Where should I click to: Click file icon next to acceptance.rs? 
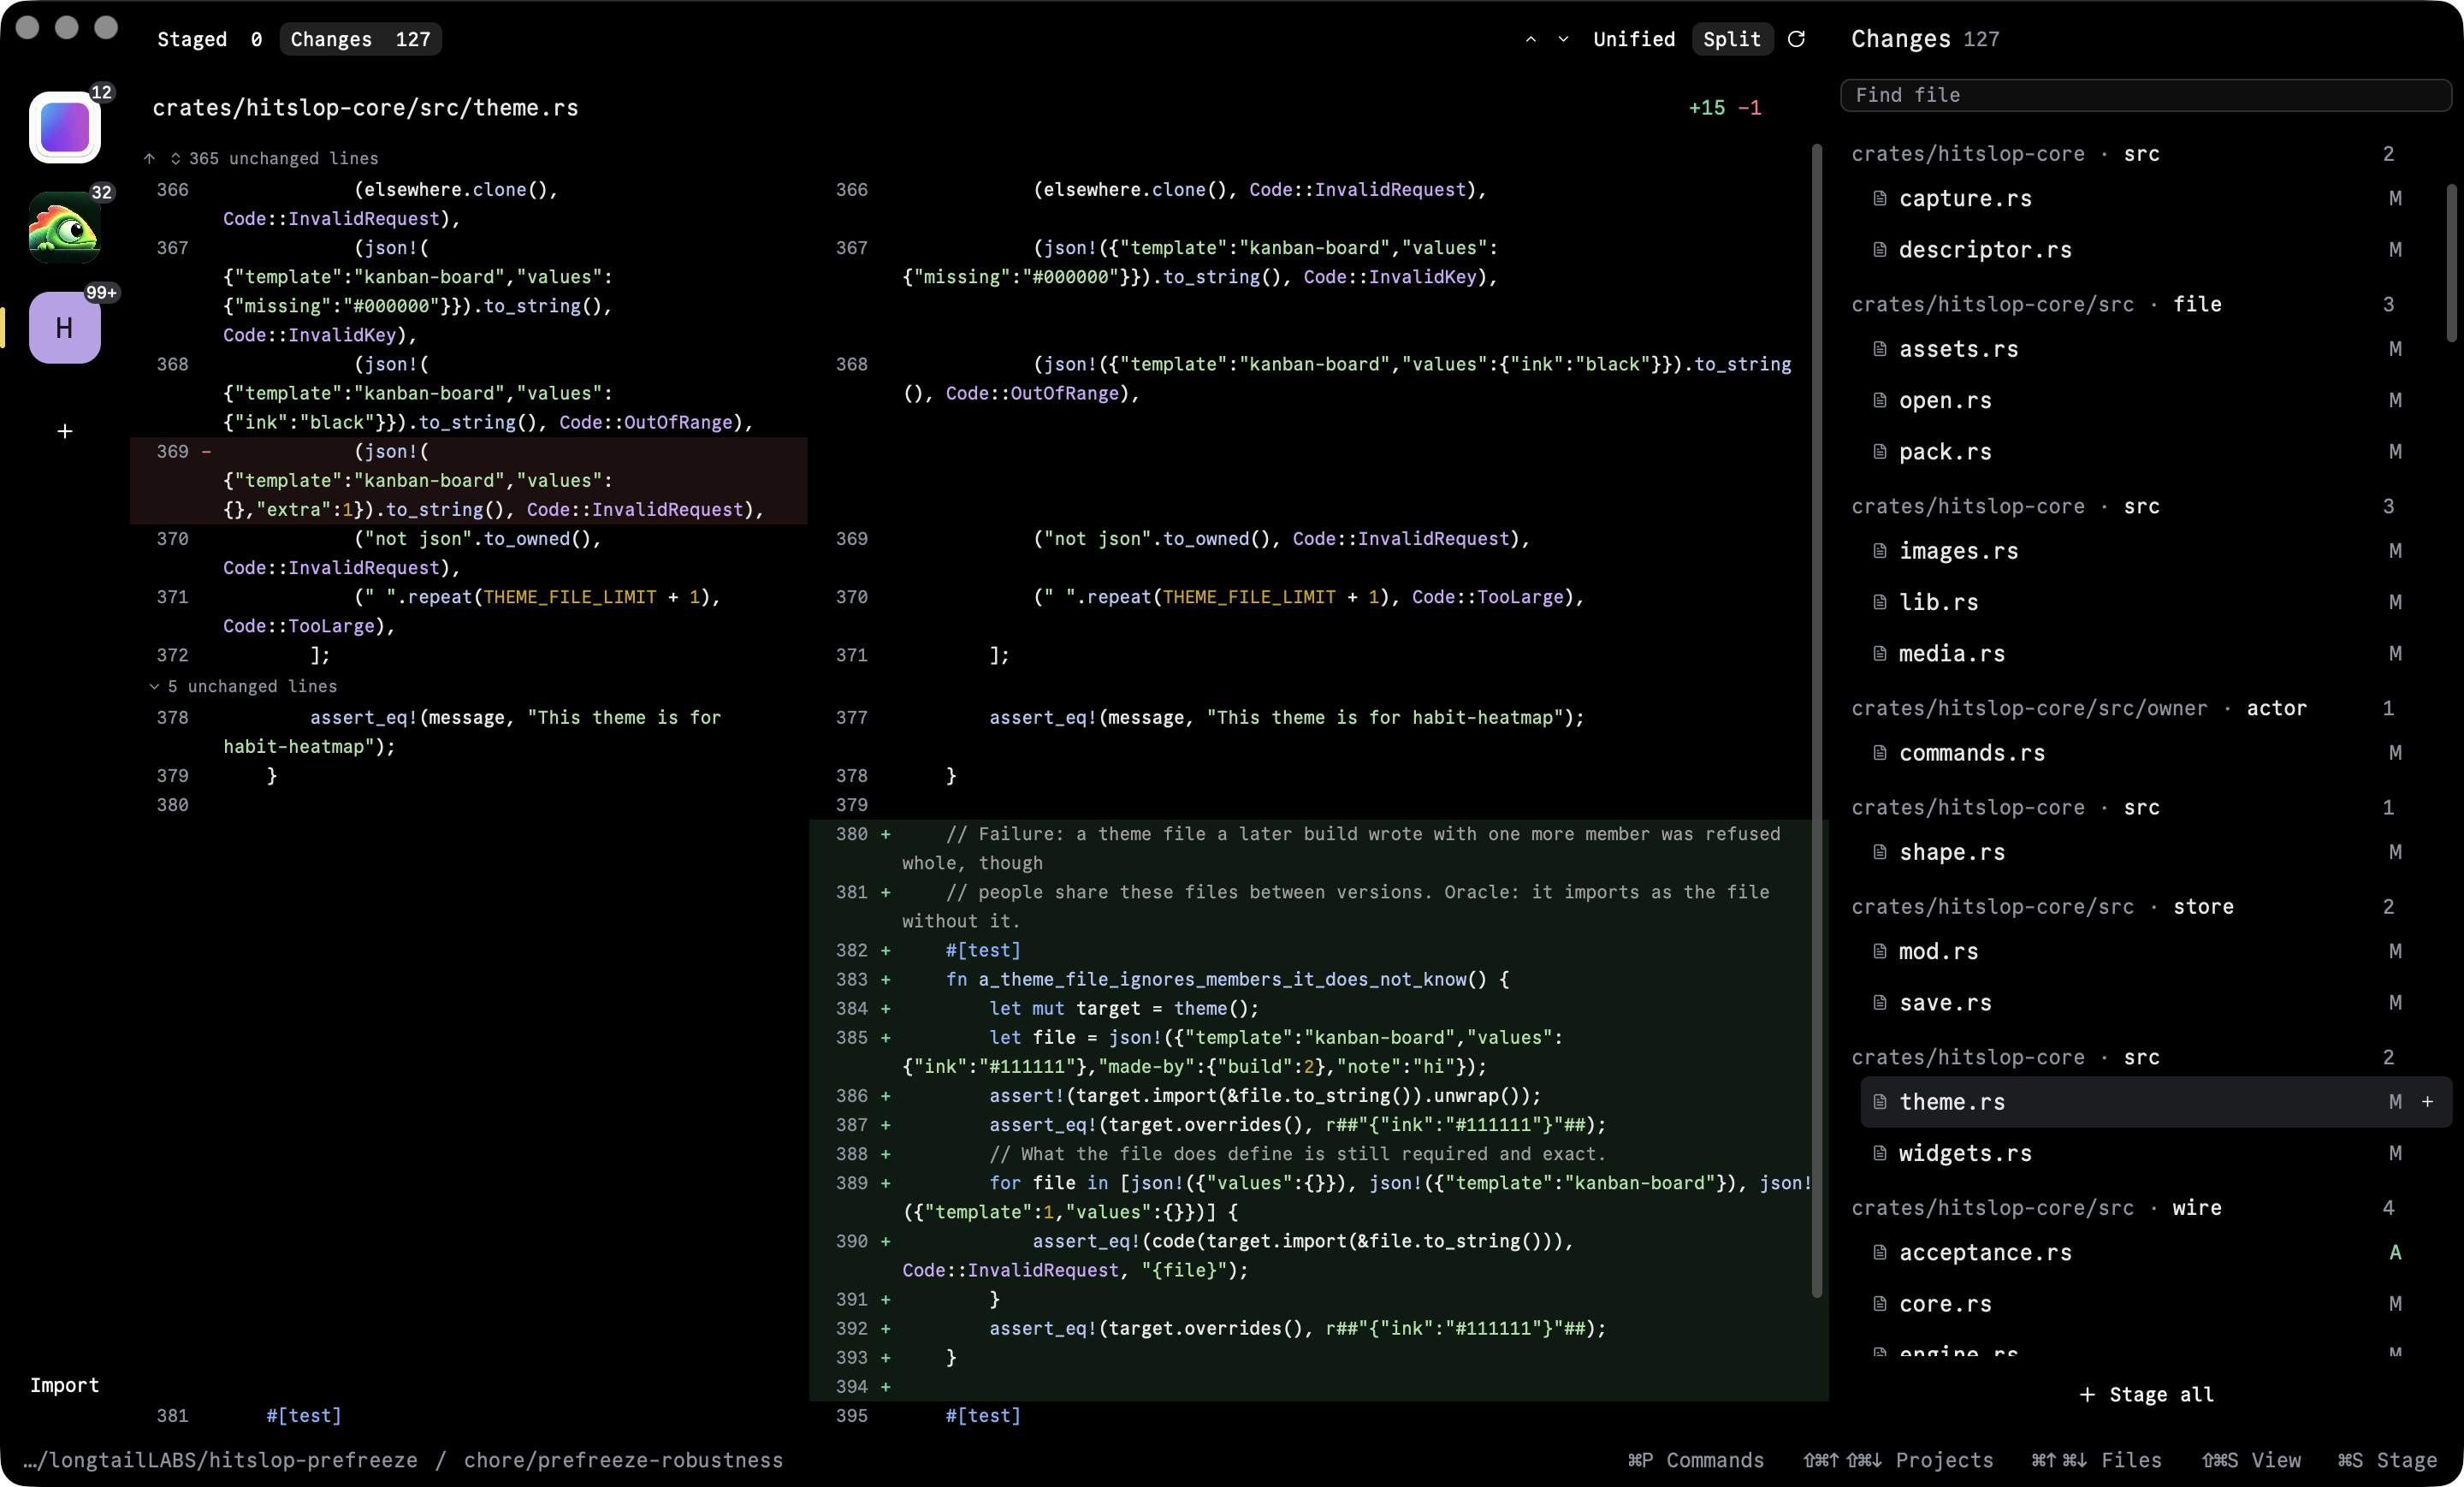(1879, 1253)
